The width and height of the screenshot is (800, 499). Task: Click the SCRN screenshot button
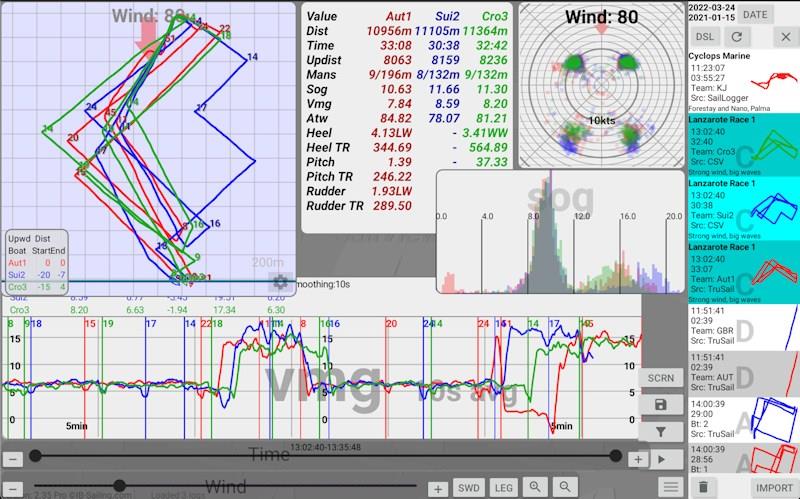661,378
